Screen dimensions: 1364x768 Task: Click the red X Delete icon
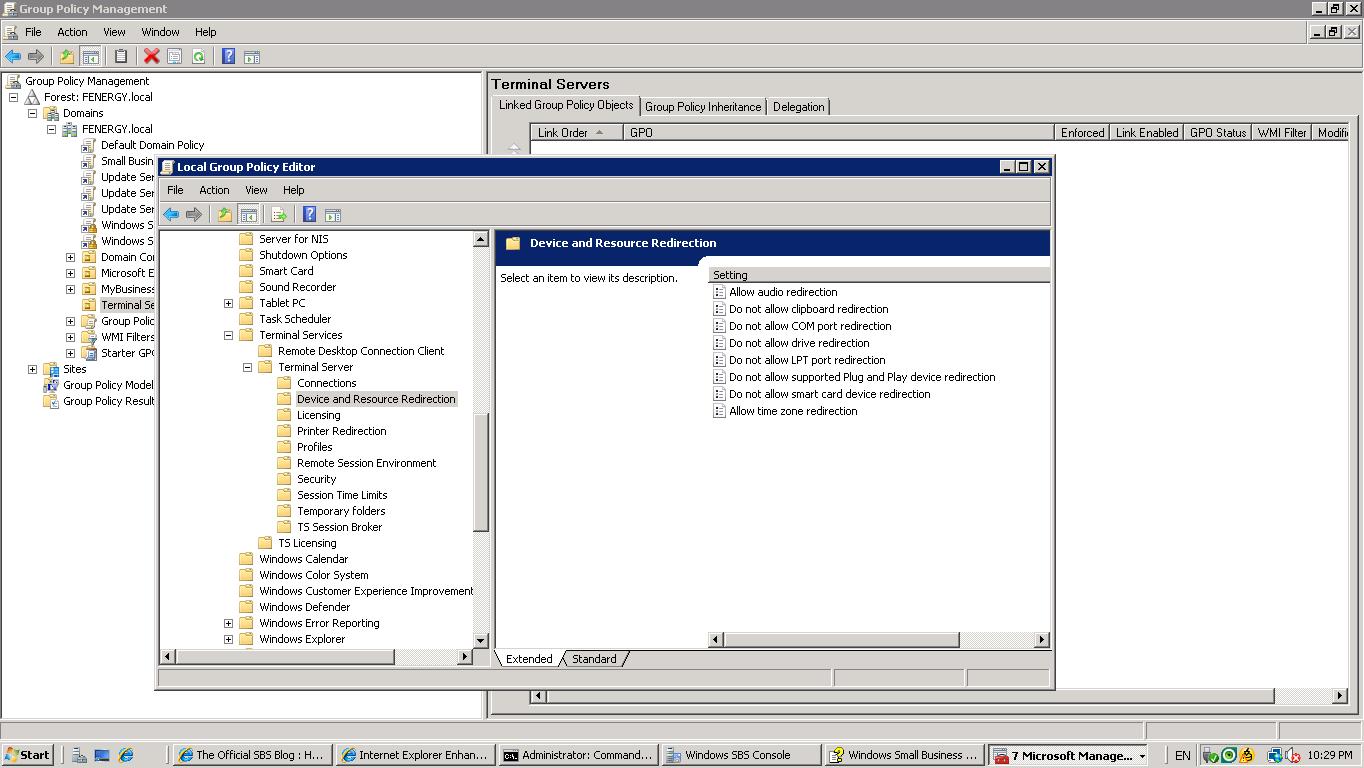click(151, 57)
